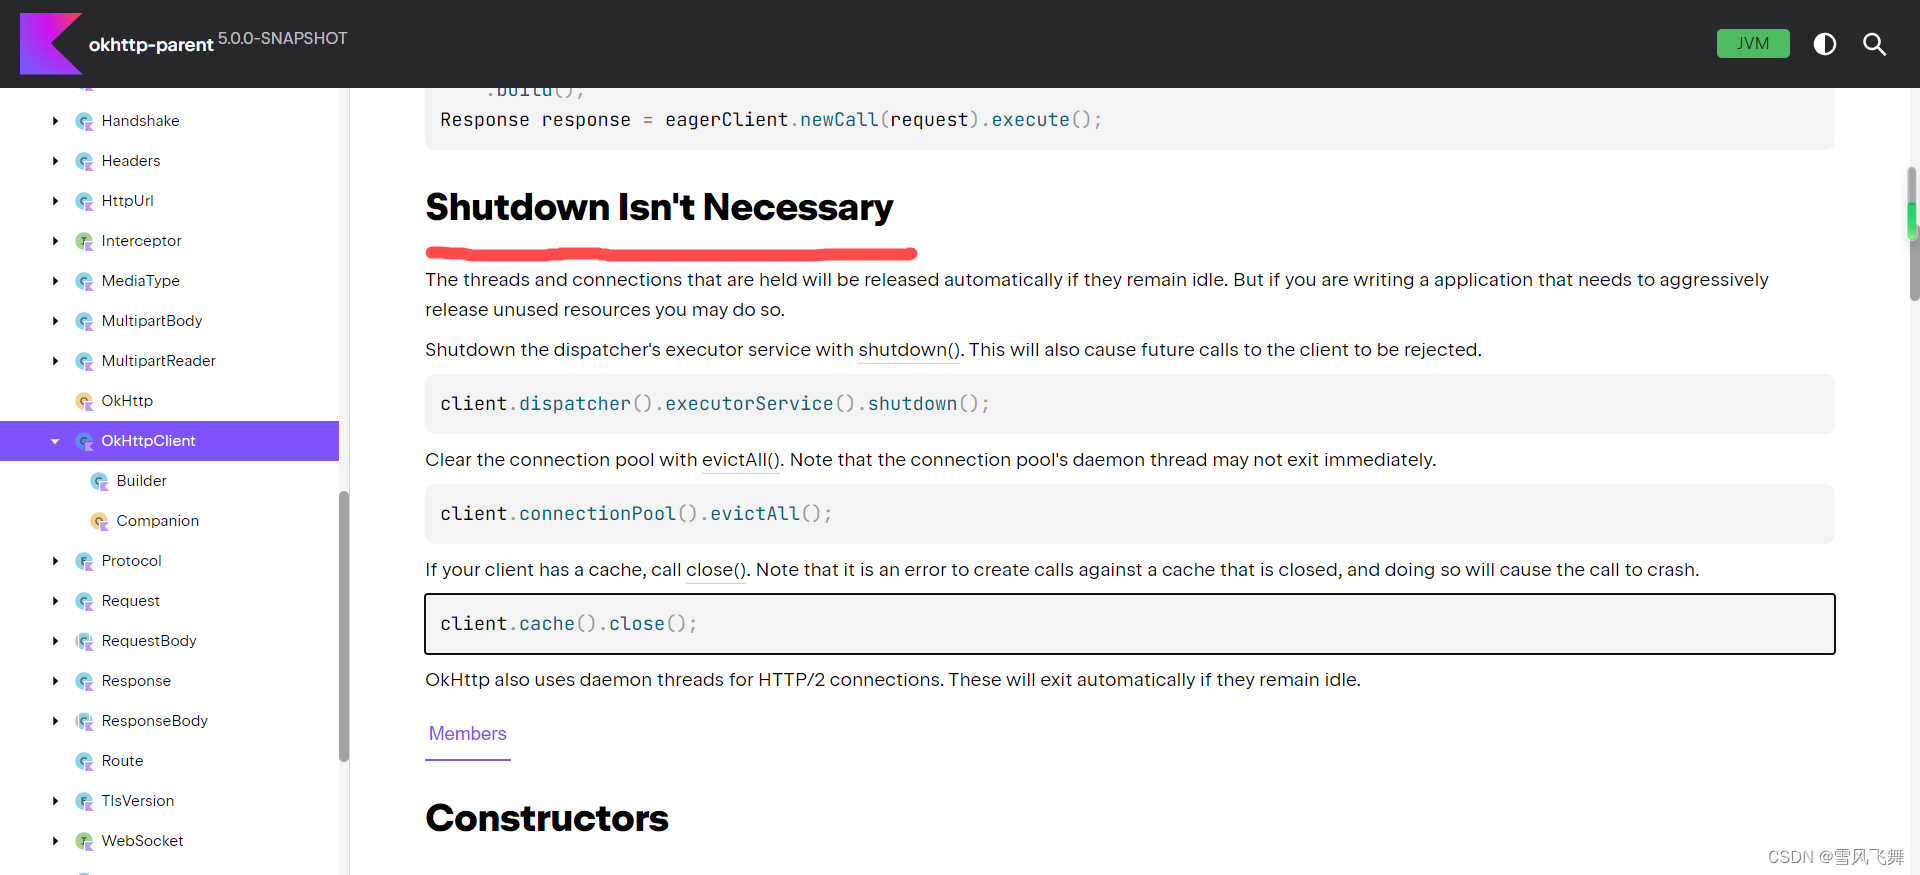Expand the Interceptor tree node
The image size is (1920, 875).
(56, 241)
